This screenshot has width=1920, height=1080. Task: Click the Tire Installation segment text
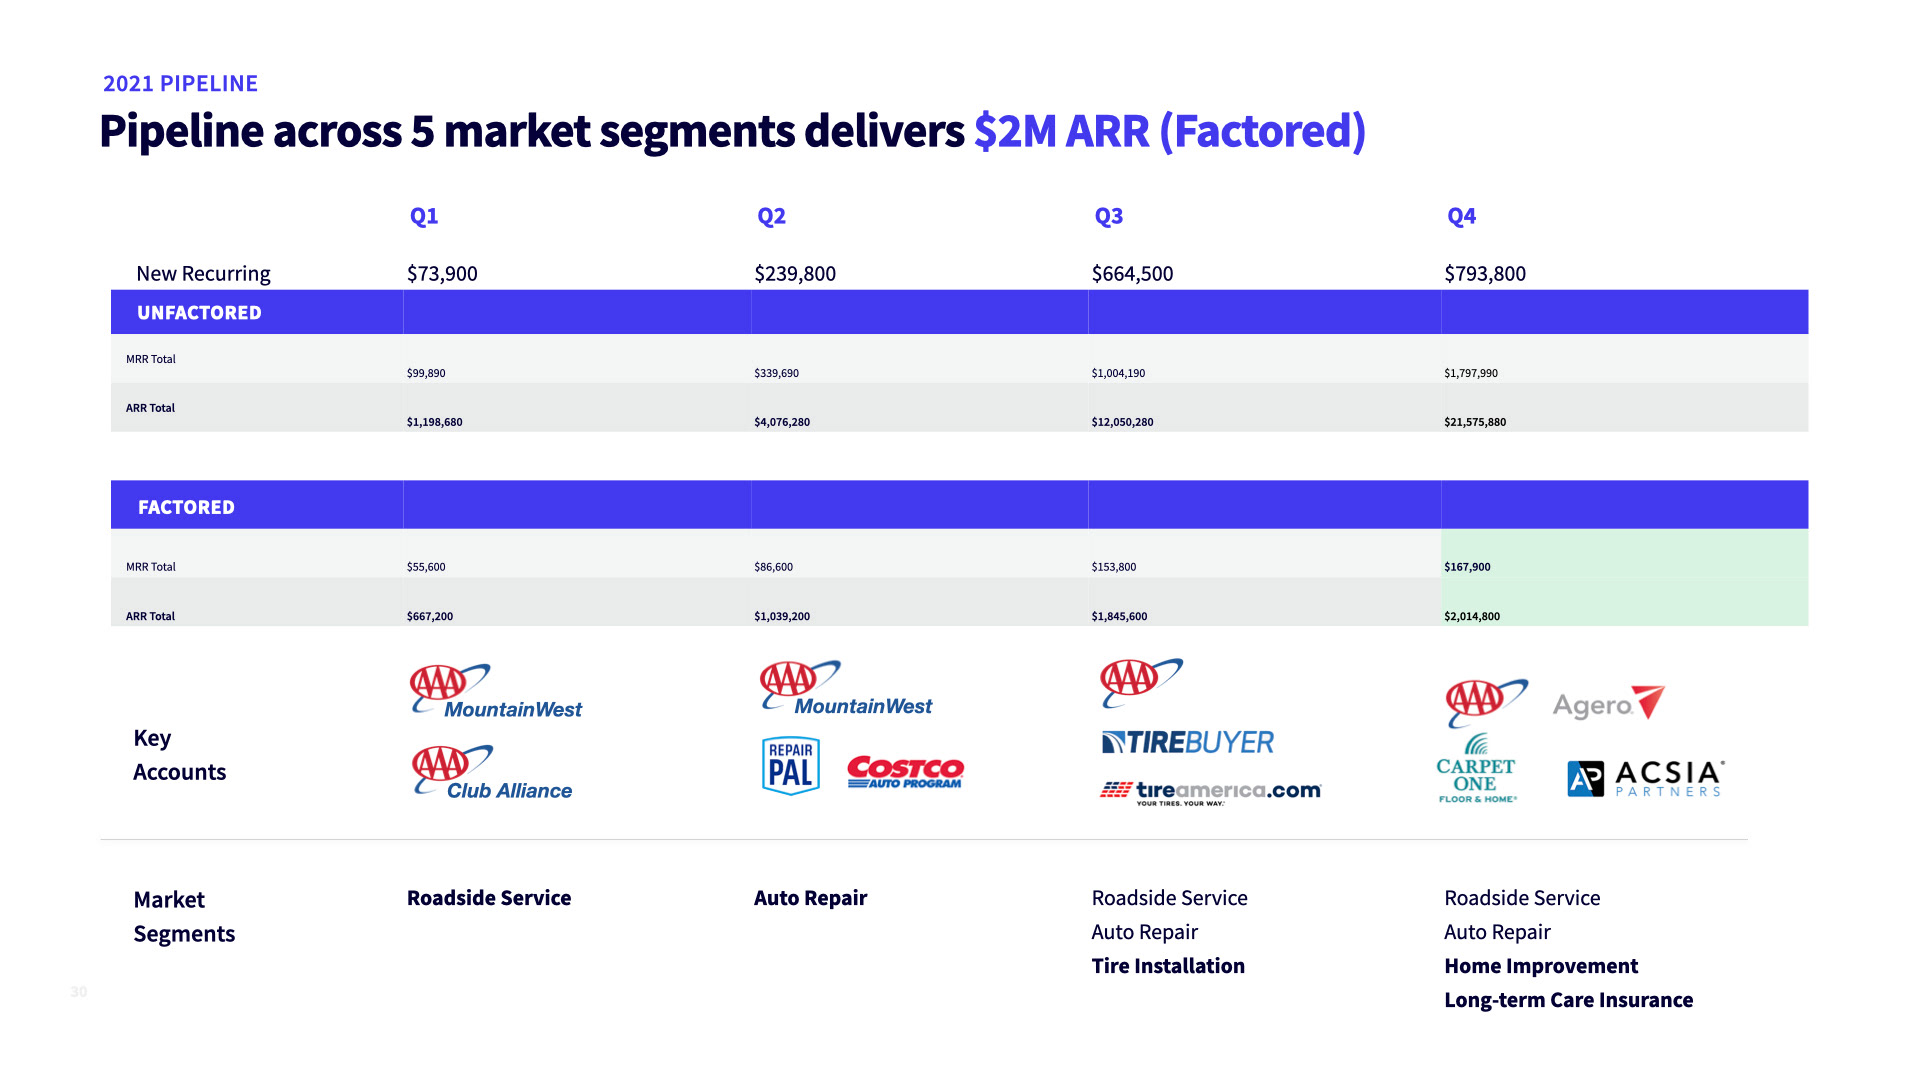coord(1167,966)
